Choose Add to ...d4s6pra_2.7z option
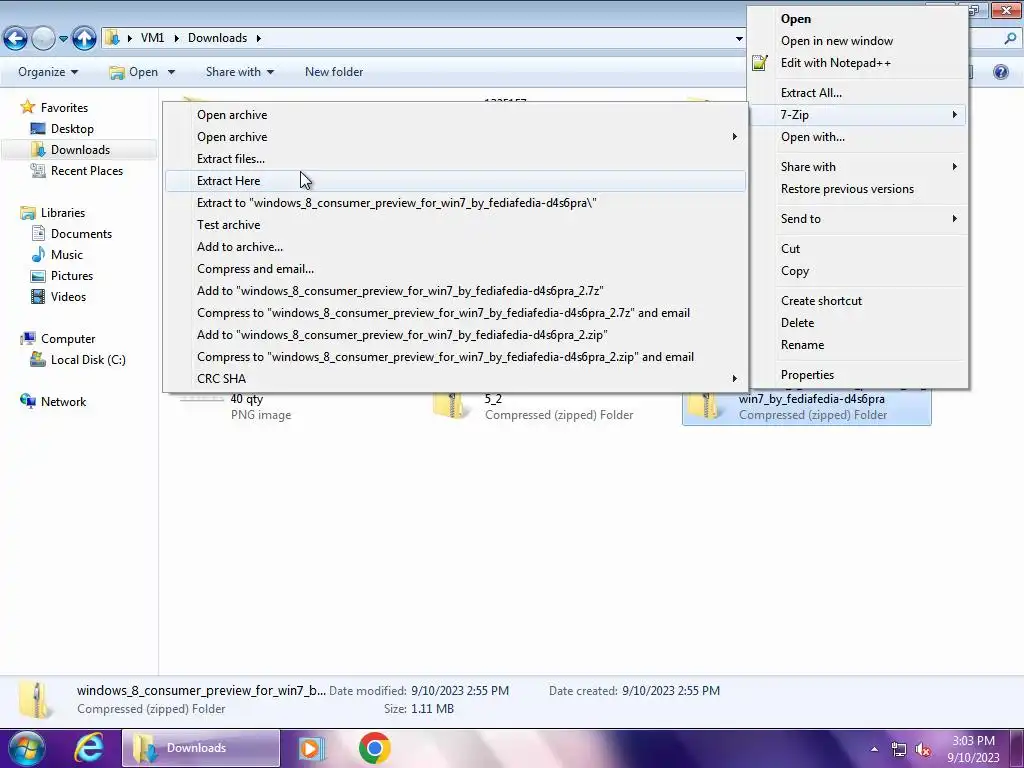Image resolution: width=1024 pixels, height=768 pixels. pyautogui.click(x=455, y=291)
